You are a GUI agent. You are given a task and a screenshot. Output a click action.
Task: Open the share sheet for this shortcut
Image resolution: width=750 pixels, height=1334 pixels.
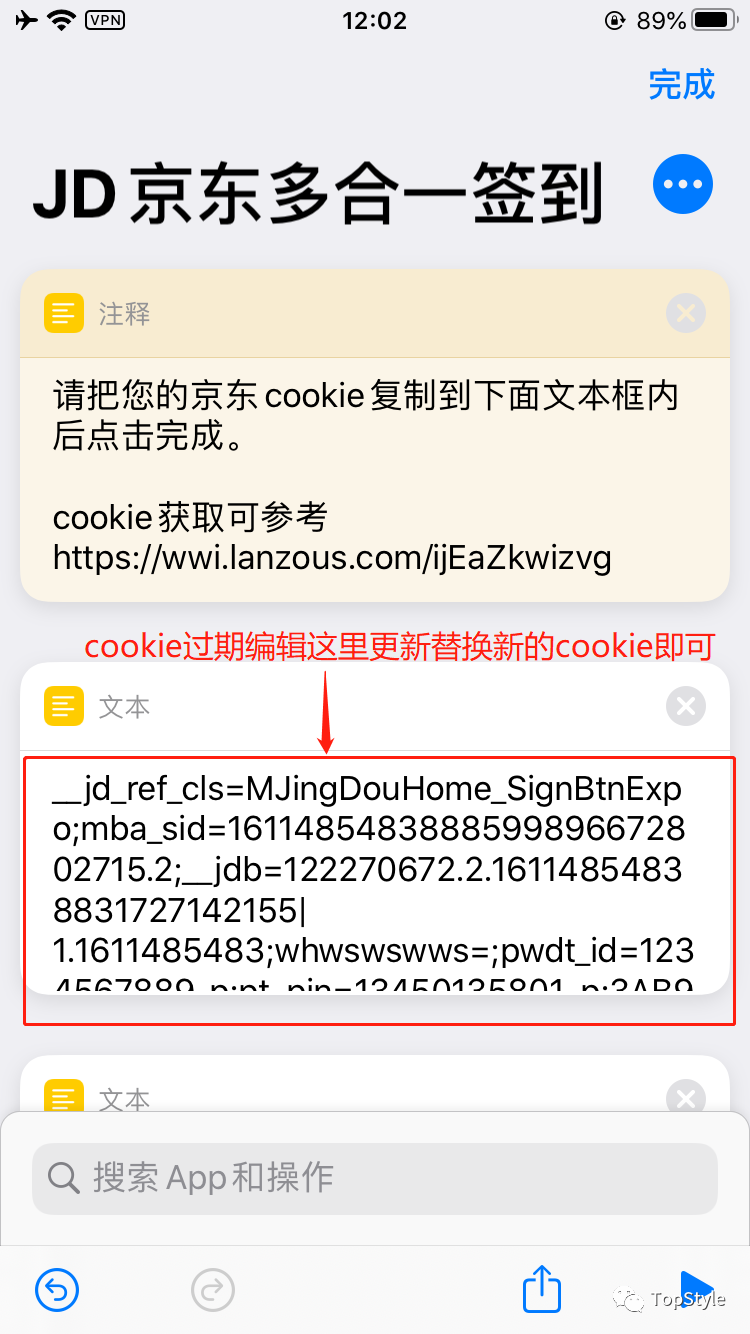[542, 1287]
